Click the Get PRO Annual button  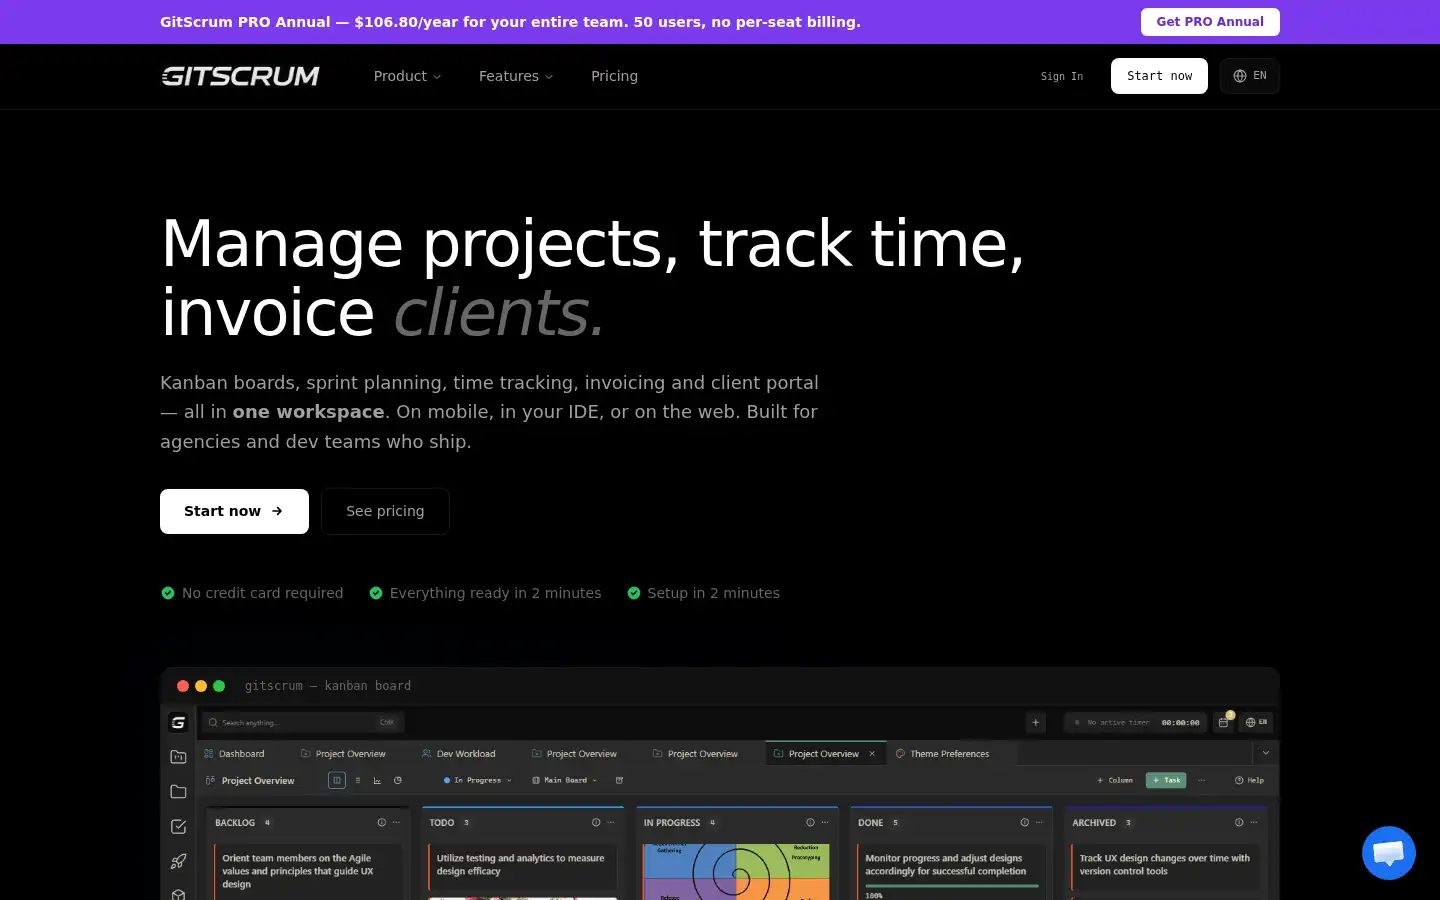pos(1210,22)
